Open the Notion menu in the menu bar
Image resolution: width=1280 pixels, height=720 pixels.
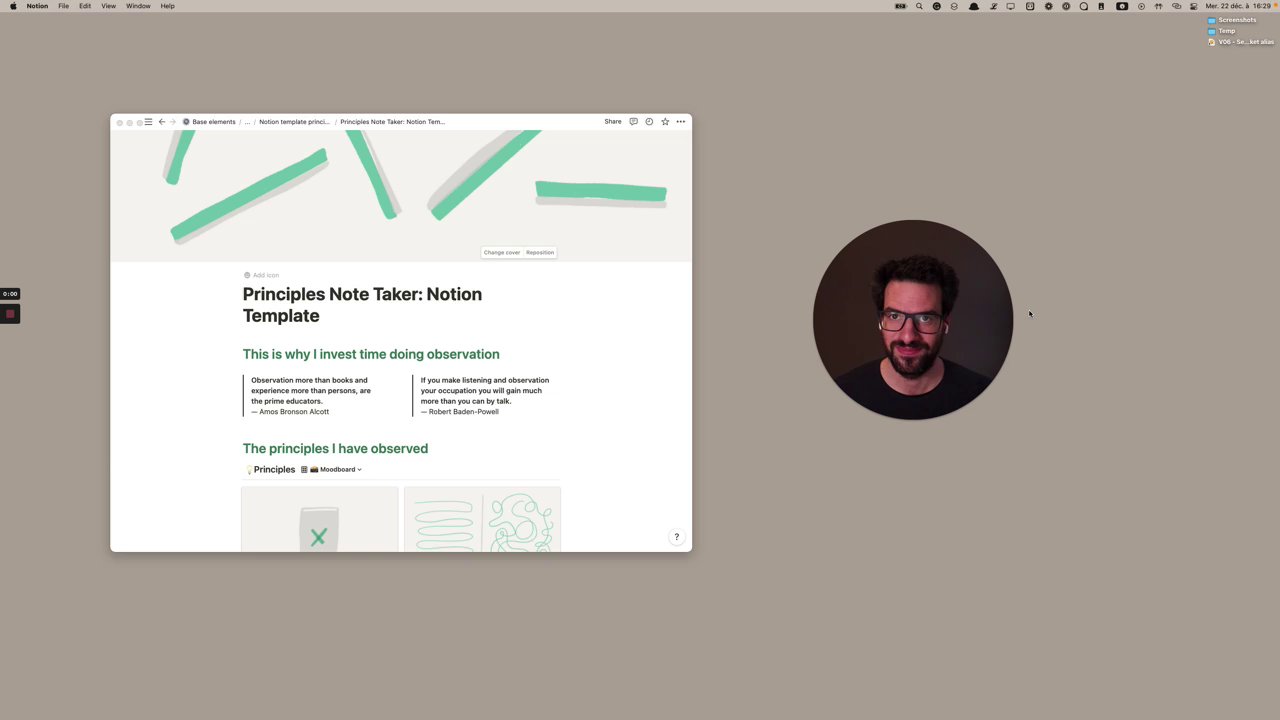(37, 6)
